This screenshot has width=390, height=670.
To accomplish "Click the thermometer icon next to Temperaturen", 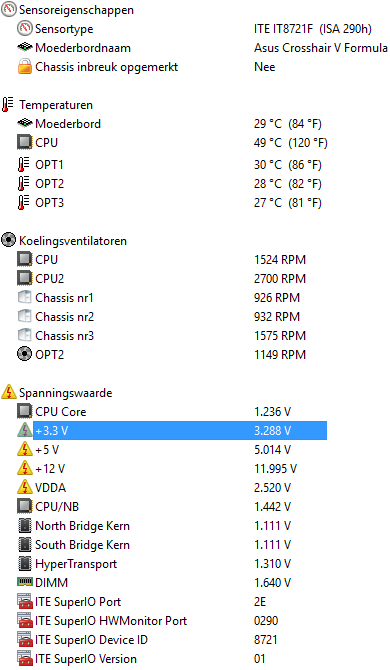I will pyautogui.click(x=8, y=105).
